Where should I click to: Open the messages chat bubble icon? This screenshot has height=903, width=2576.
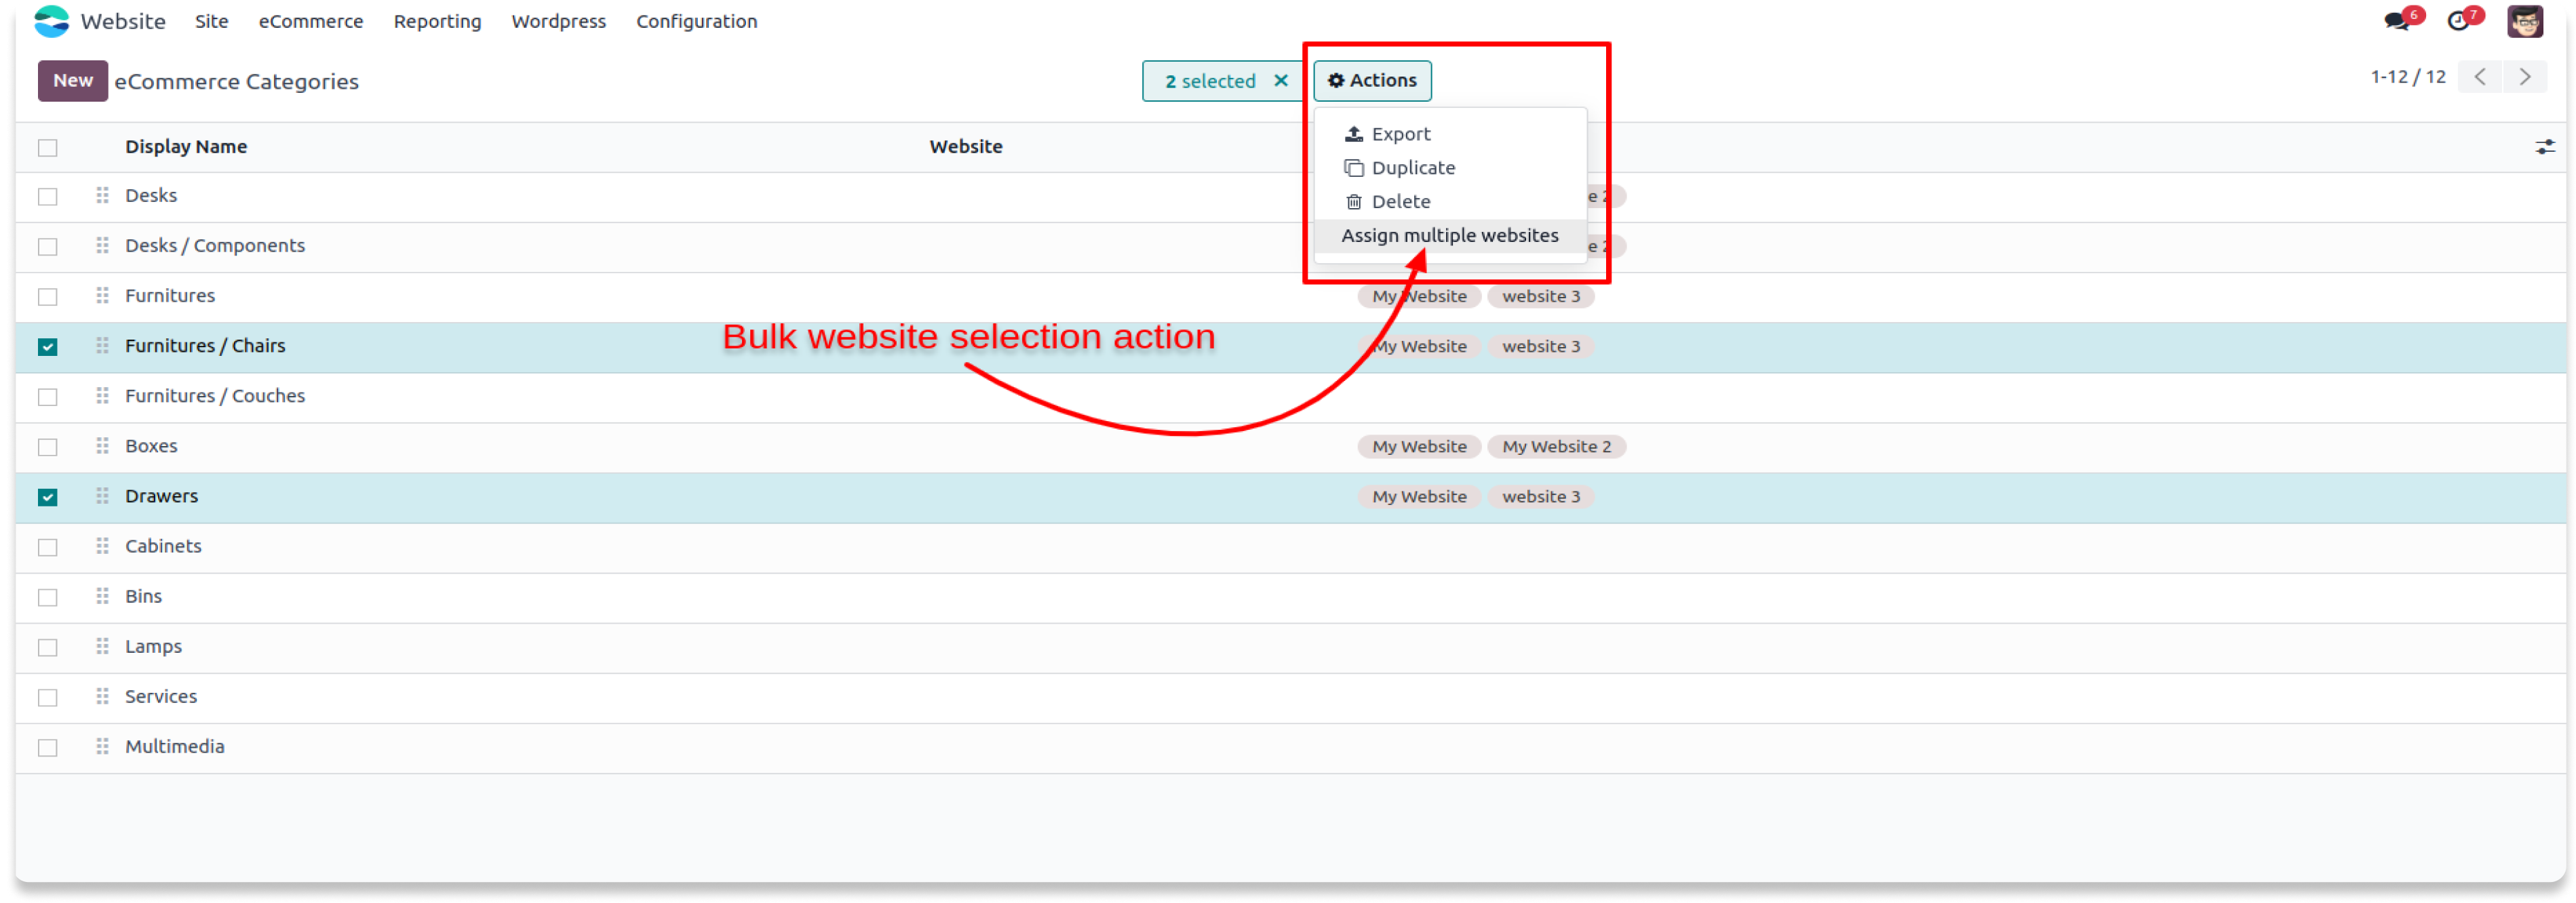pyautogui.click(x=2396, y=21)
